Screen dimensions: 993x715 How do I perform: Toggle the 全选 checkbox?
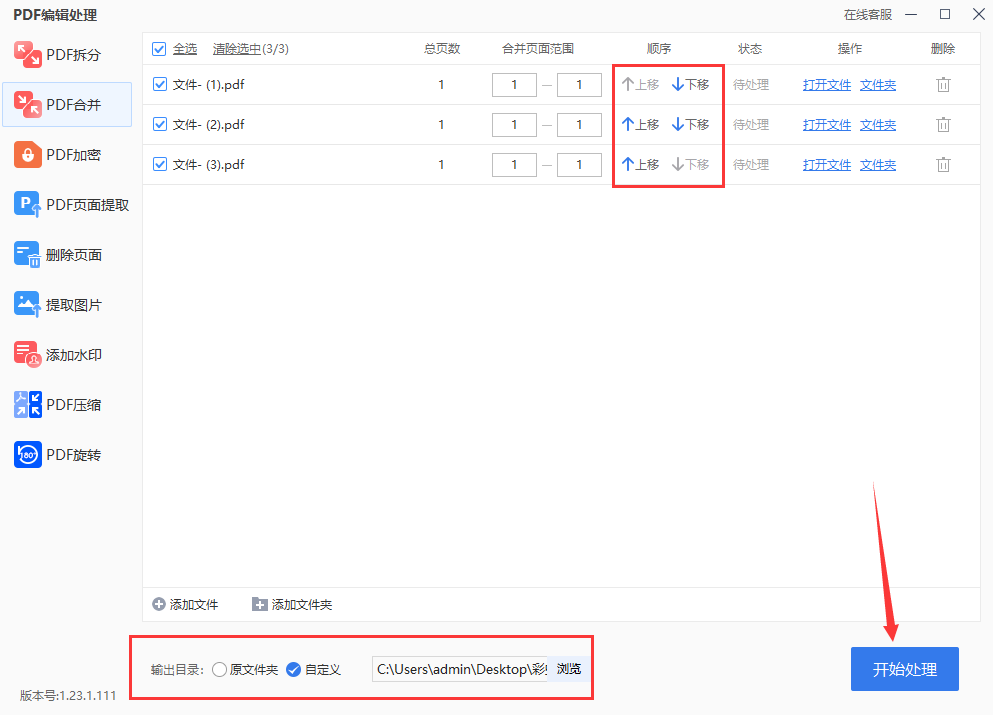pyautogui.click(x=159, y=49)
